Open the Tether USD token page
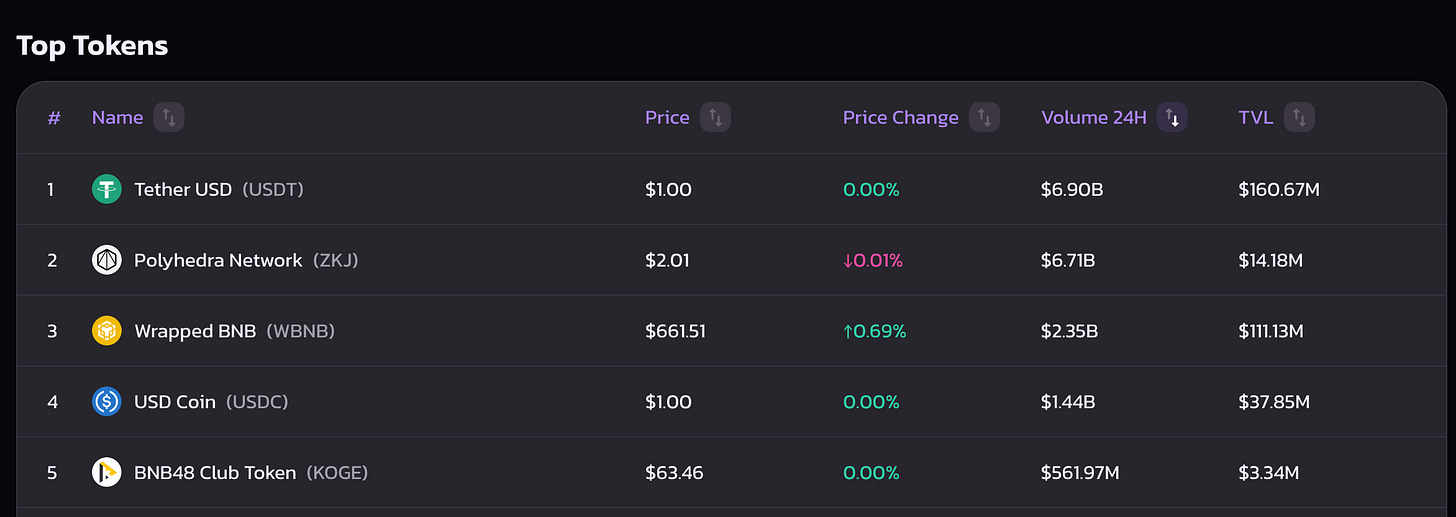 (x=183, y=189)
